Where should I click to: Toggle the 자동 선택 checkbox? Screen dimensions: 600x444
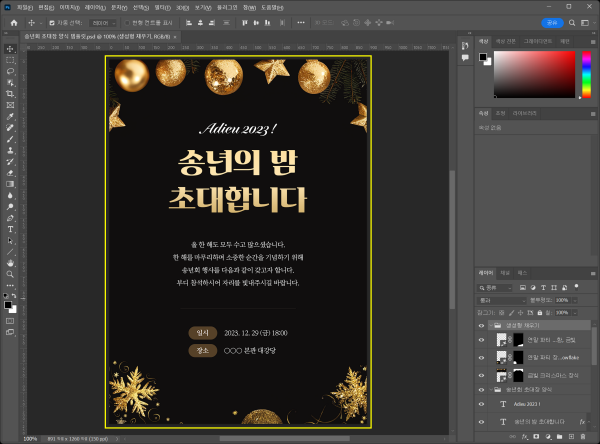point(50,22)
